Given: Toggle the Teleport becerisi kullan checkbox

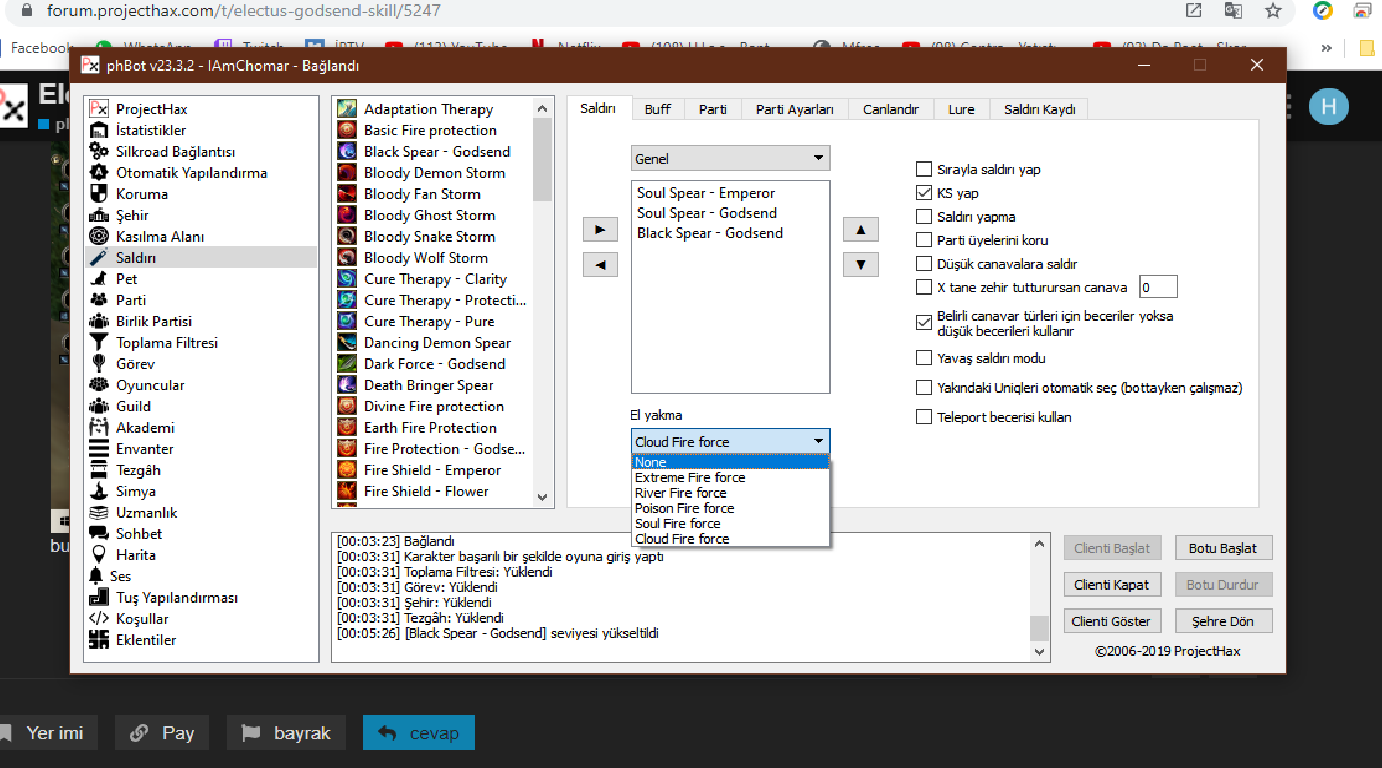Looking at the screenshot, I should pos(924,417).
